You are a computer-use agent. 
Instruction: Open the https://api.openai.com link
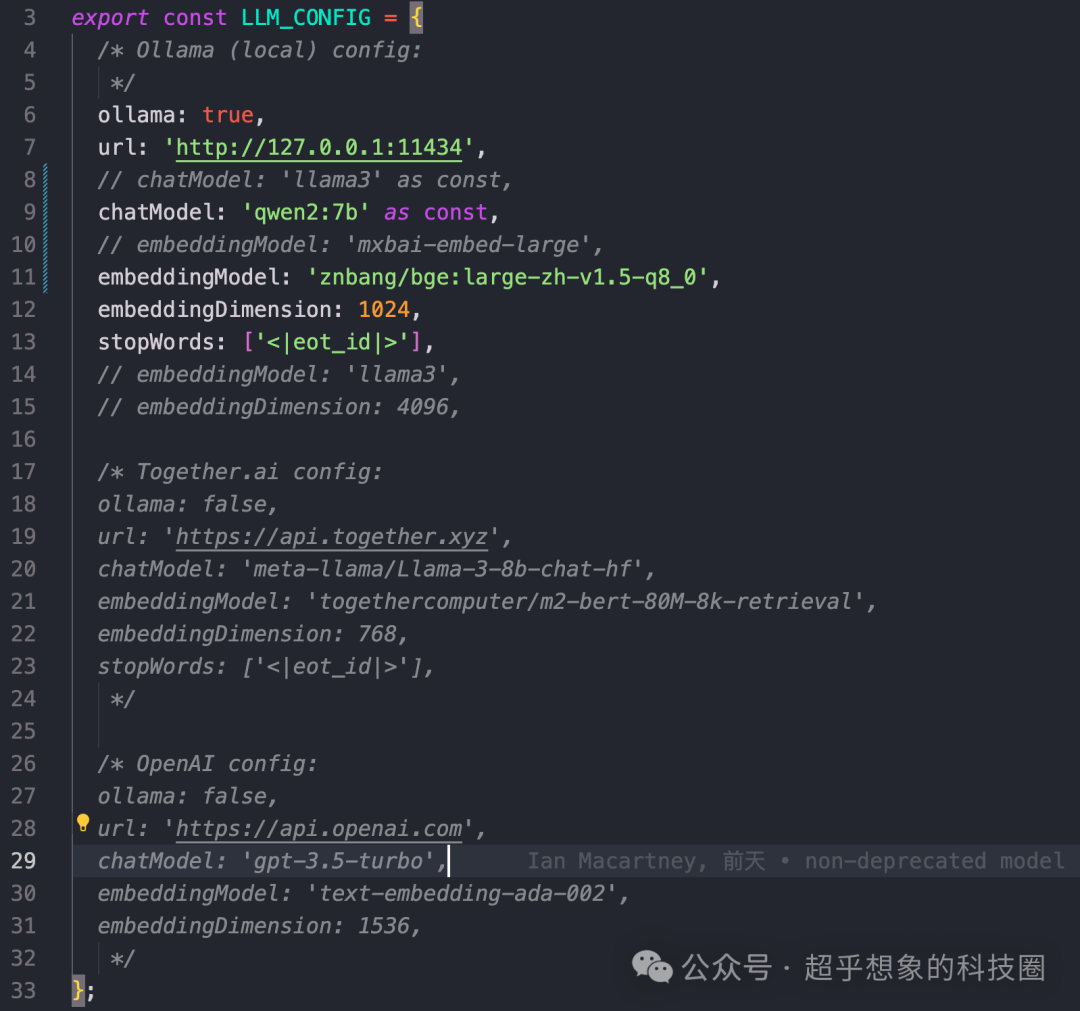tap(318, 829)
